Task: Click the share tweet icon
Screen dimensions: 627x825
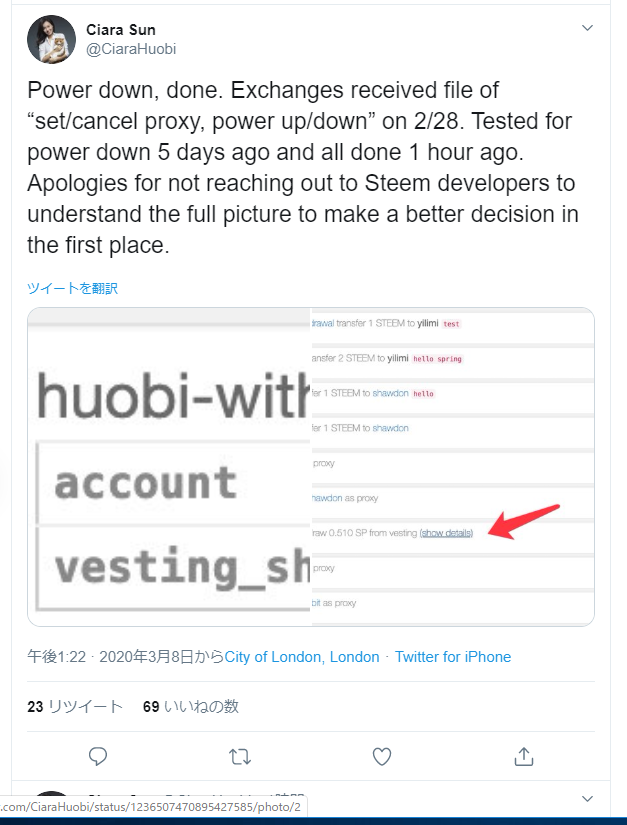Action: tap(523, 756)
